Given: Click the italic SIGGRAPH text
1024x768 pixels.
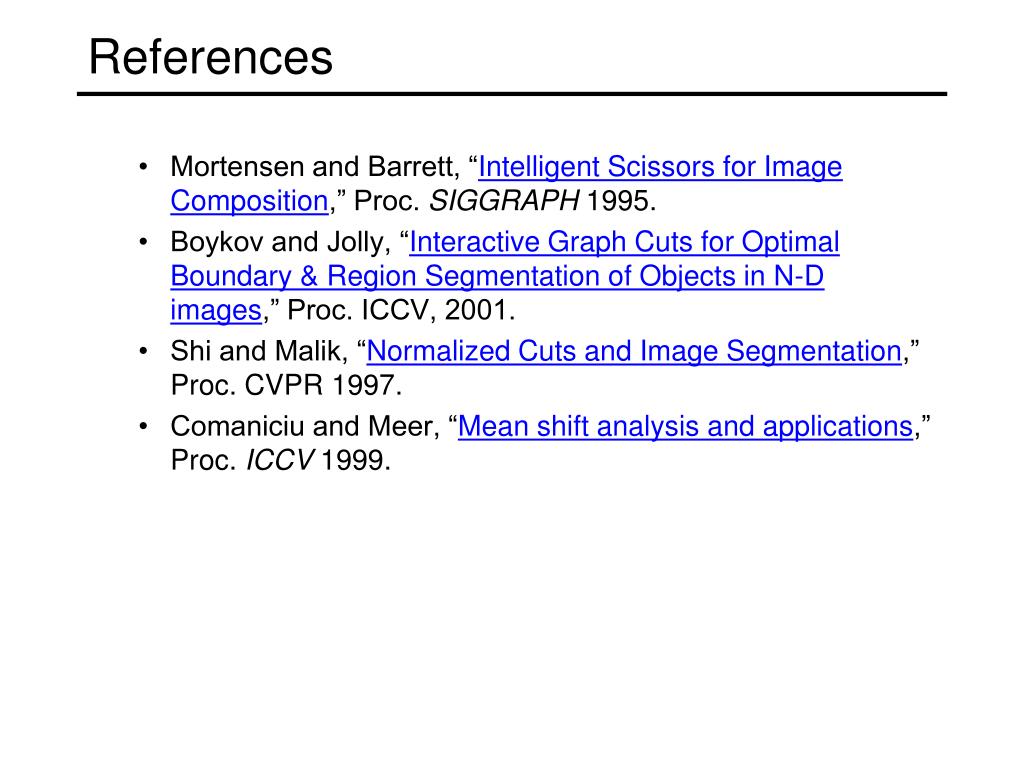Looking at the screenshot, I should (504, 201).
